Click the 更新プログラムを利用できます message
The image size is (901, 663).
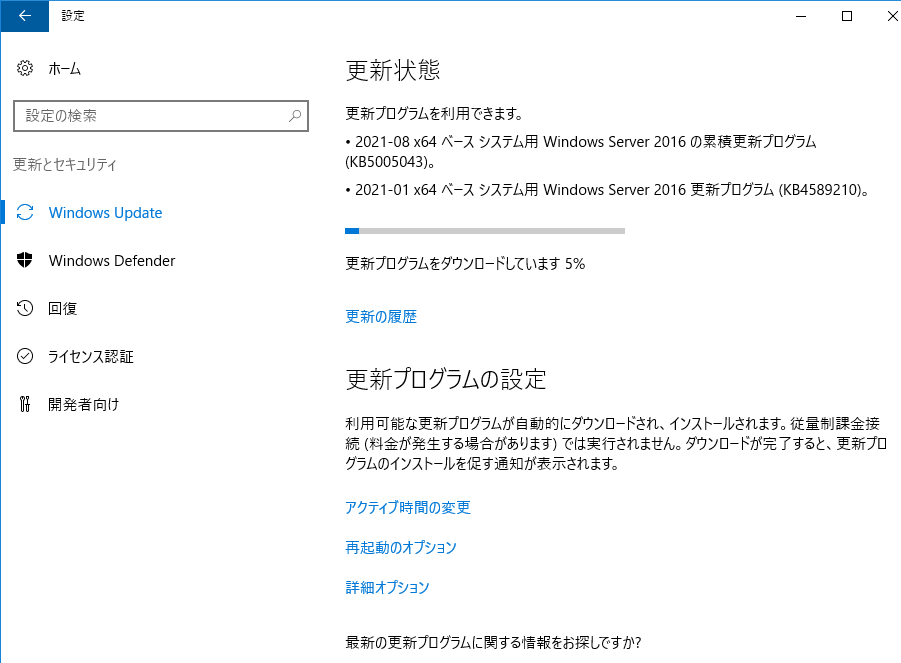pyautogui.click(x=434, y=114)
